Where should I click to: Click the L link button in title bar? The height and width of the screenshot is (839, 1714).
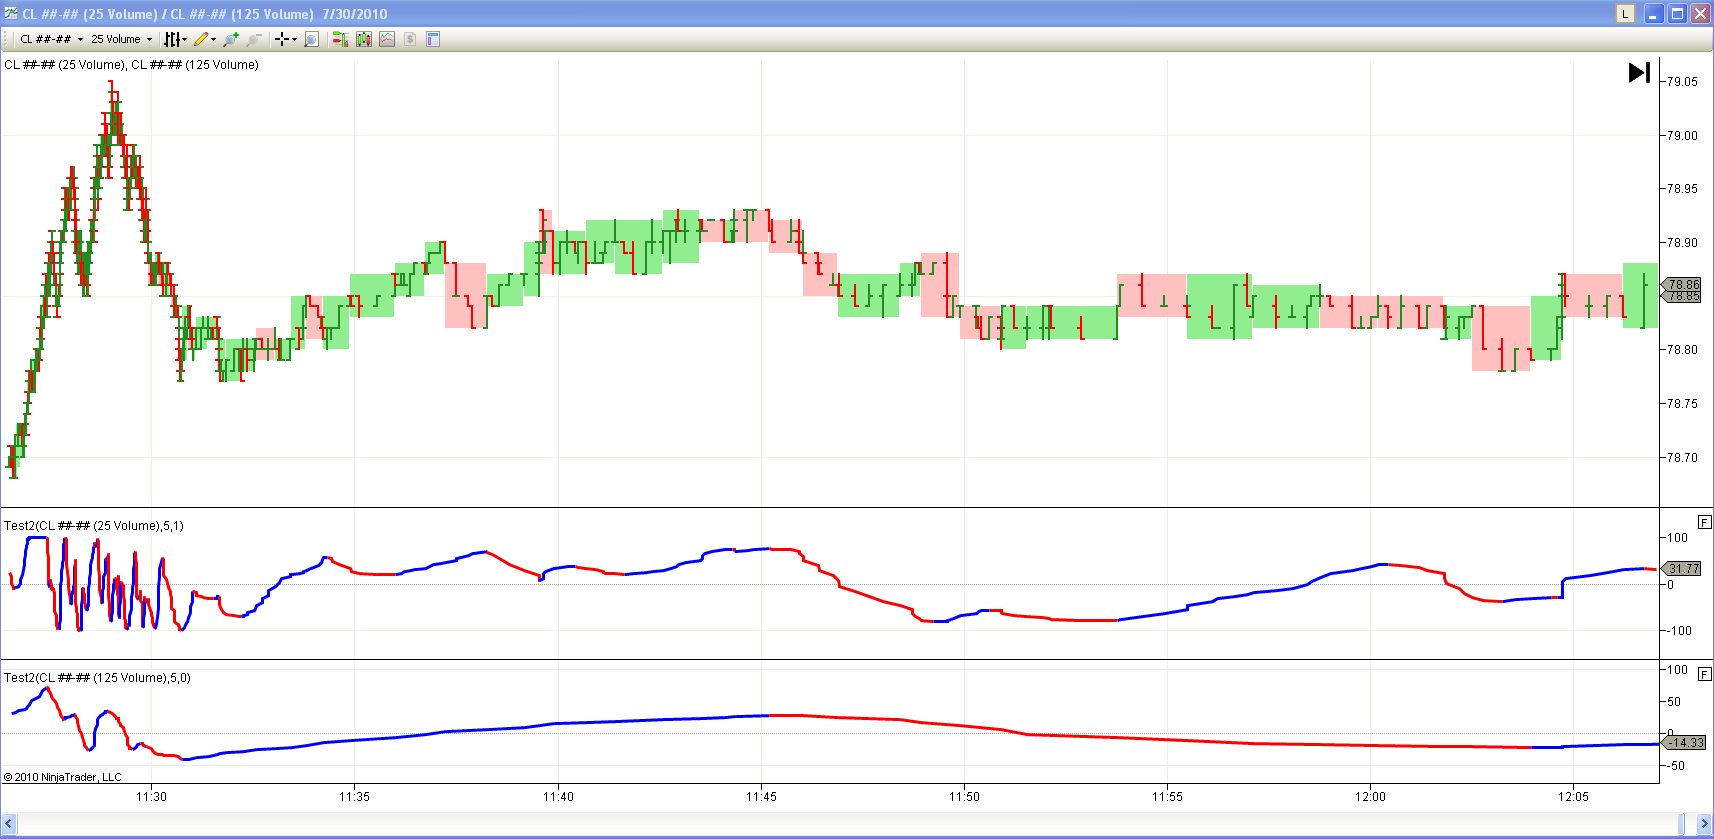(x=1625, y=13)
